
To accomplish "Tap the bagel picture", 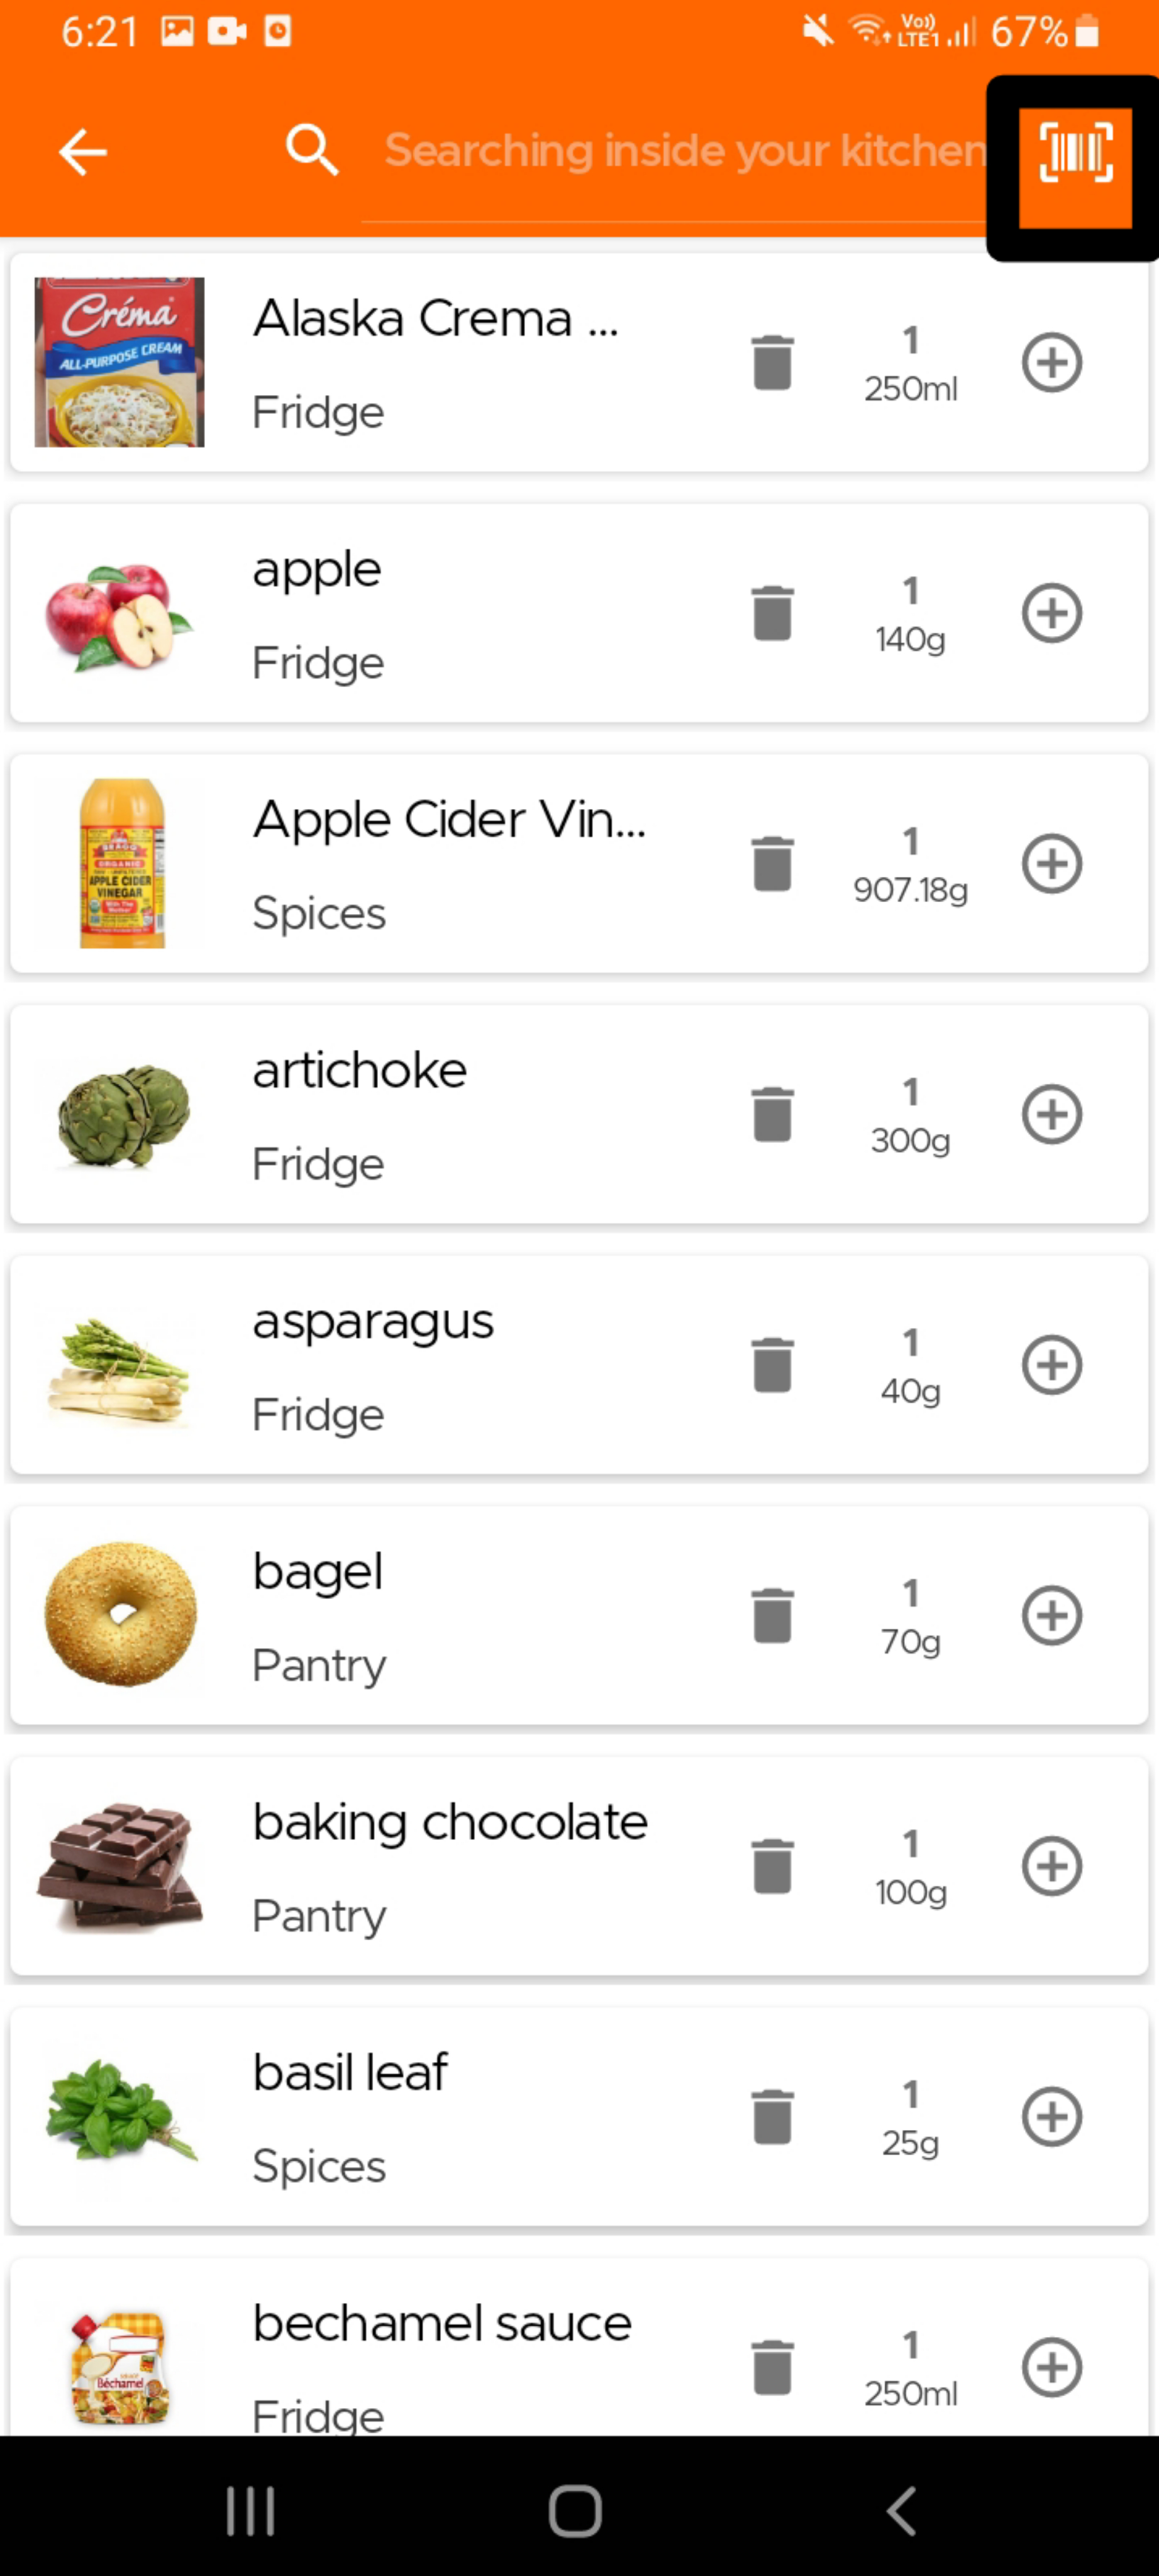I will [x=120, y=1615].
